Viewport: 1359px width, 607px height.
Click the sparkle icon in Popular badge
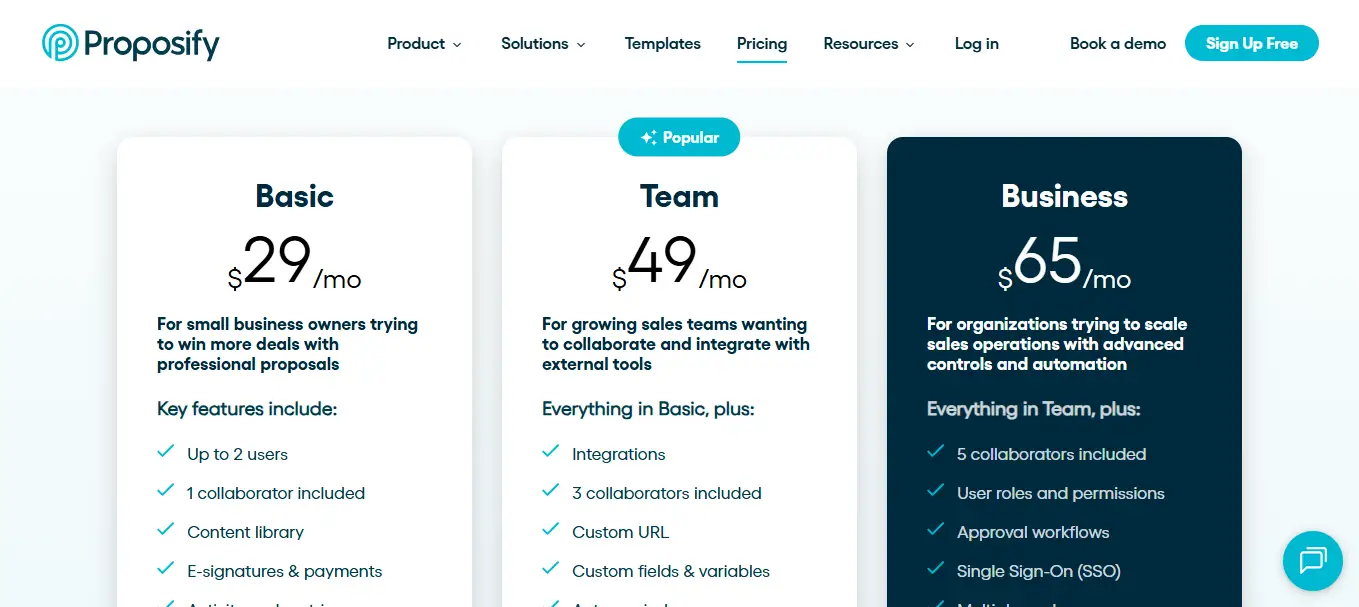click(x=649, y=138)
